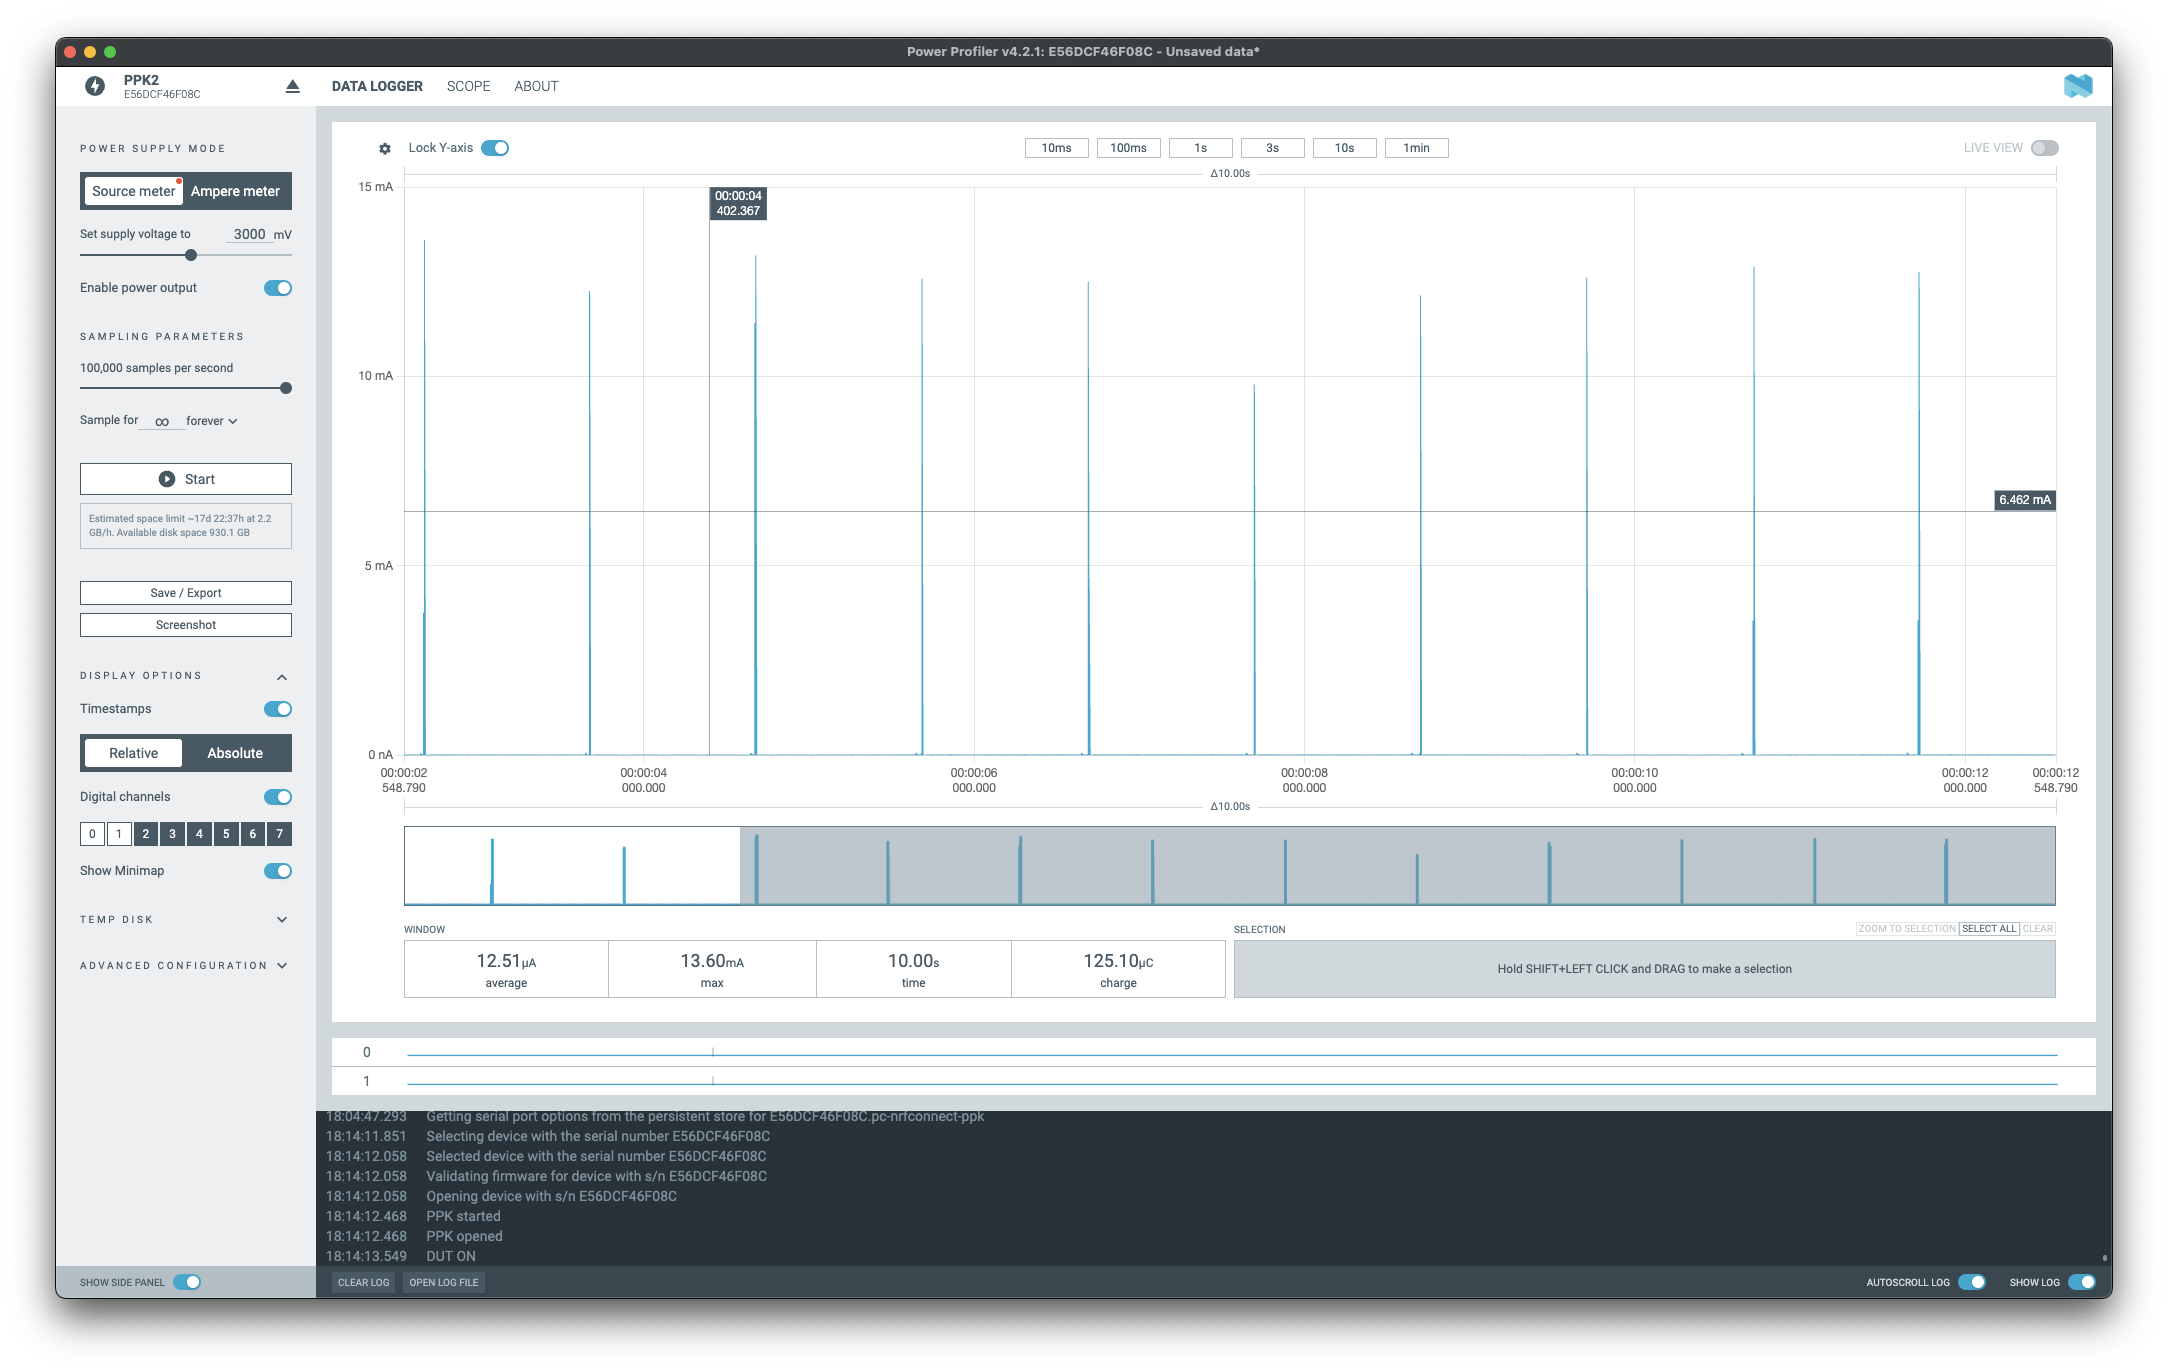Disable the Lock Y-axis toggle
The width and height of the screenshot is (2168, 1372).
pos(495,148)
